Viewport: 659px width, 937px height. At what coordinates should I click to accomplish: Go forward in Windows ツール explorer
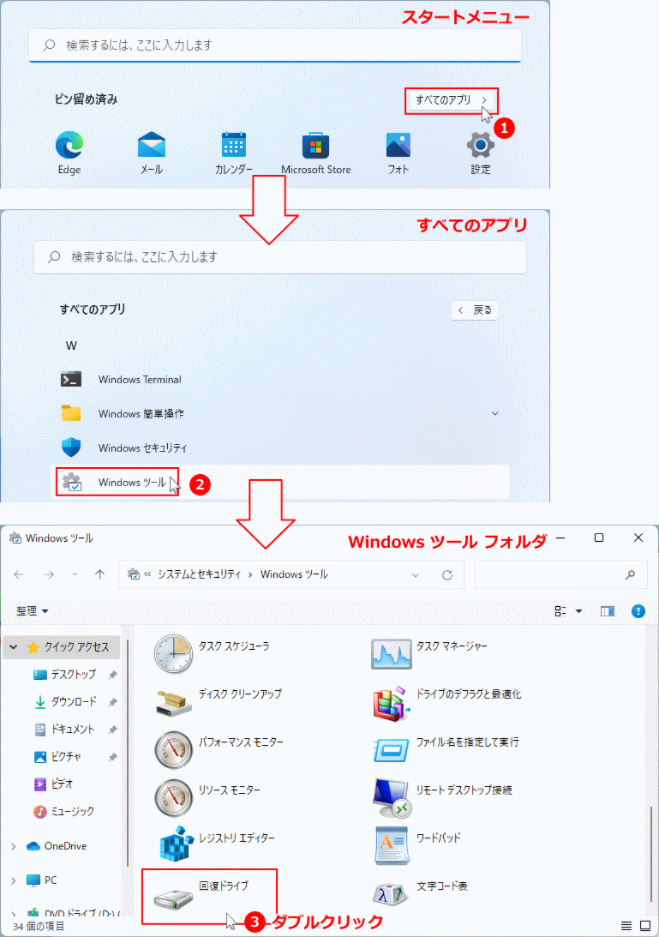pyautogui.click(x=49, y=574)
